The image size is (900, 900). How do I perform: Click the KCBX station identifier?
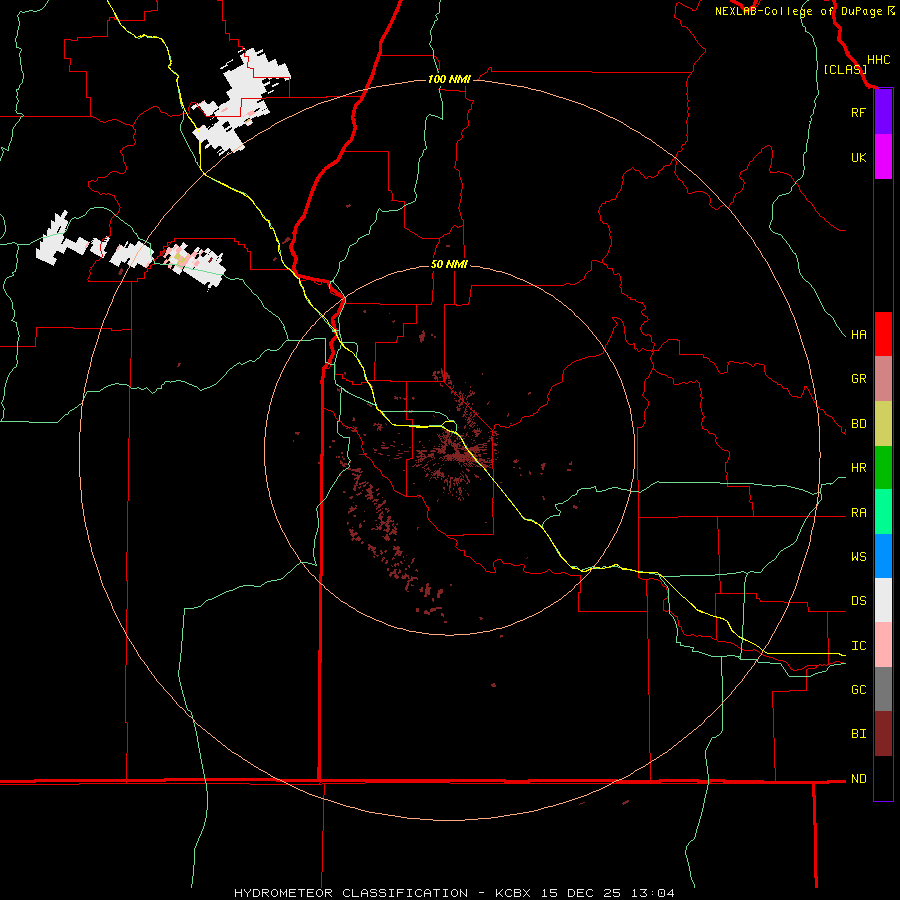pyautogui.click(x=513, y=893)
